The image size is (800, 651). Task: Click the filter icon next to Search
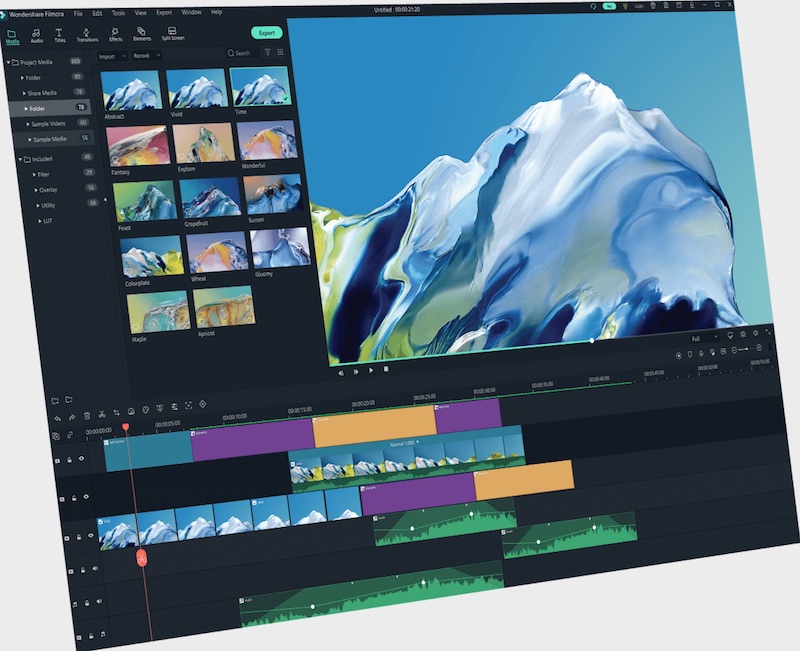267,52
